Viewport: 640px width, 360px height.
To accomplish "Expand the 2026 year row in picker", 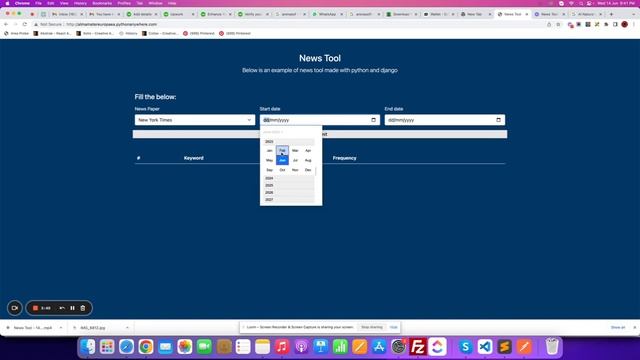I will [x=289, y=192].
